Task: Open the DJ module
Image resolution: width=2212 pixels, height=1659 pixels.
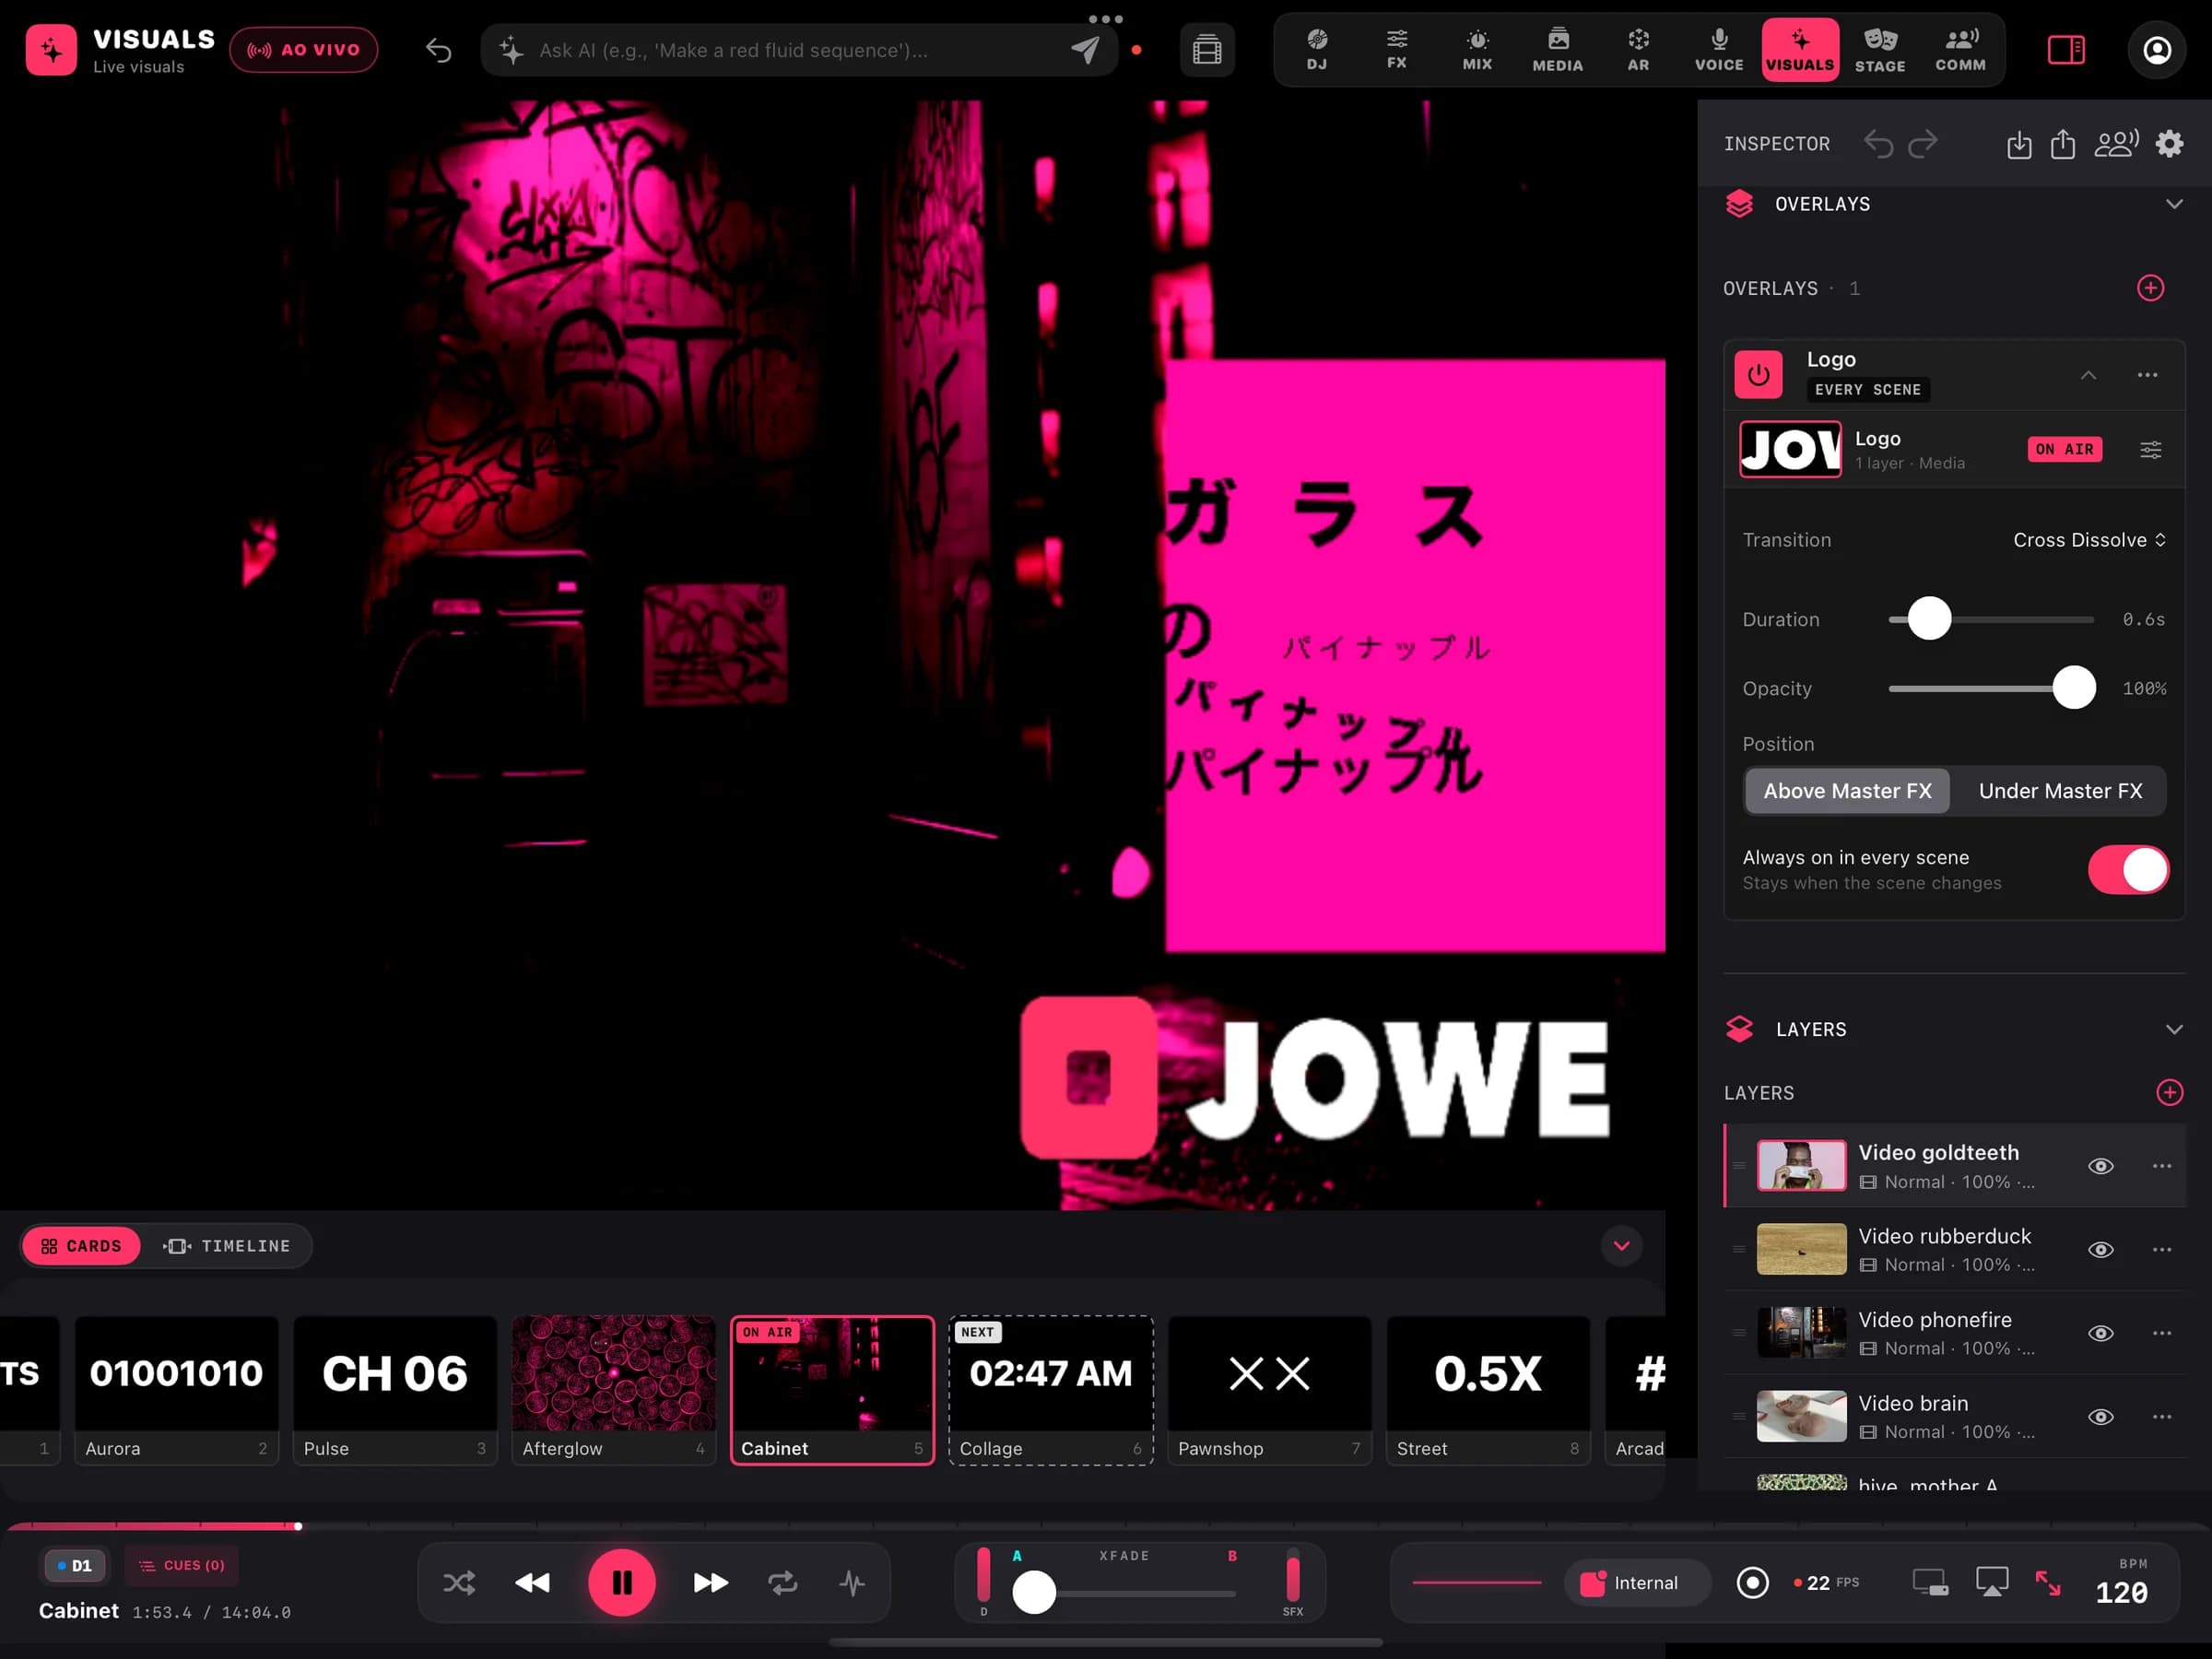Action: tap(1316, 50)
